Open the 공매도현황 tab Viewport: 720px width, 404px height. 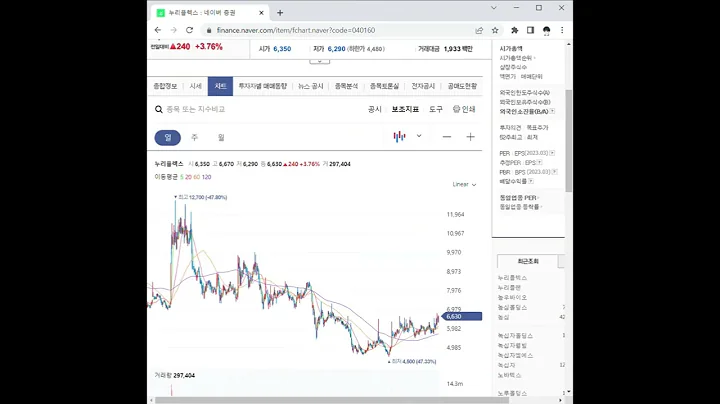point(462,86)
